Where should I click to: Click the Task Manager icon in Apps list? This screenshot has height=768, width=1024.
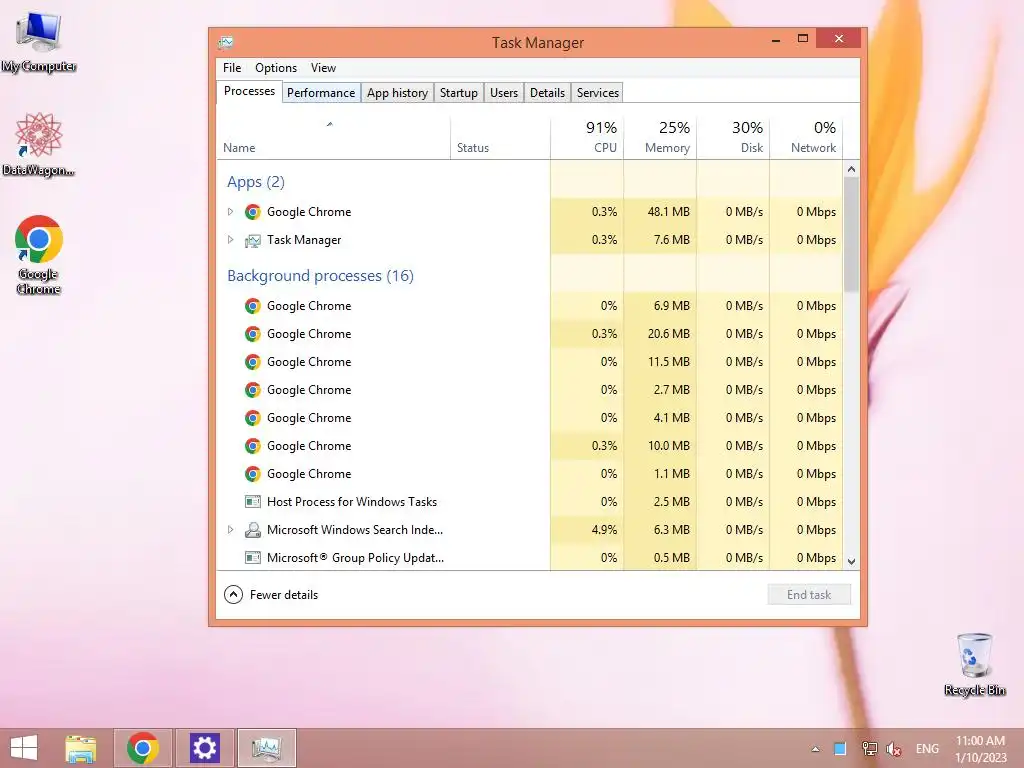tap(253, 240)
